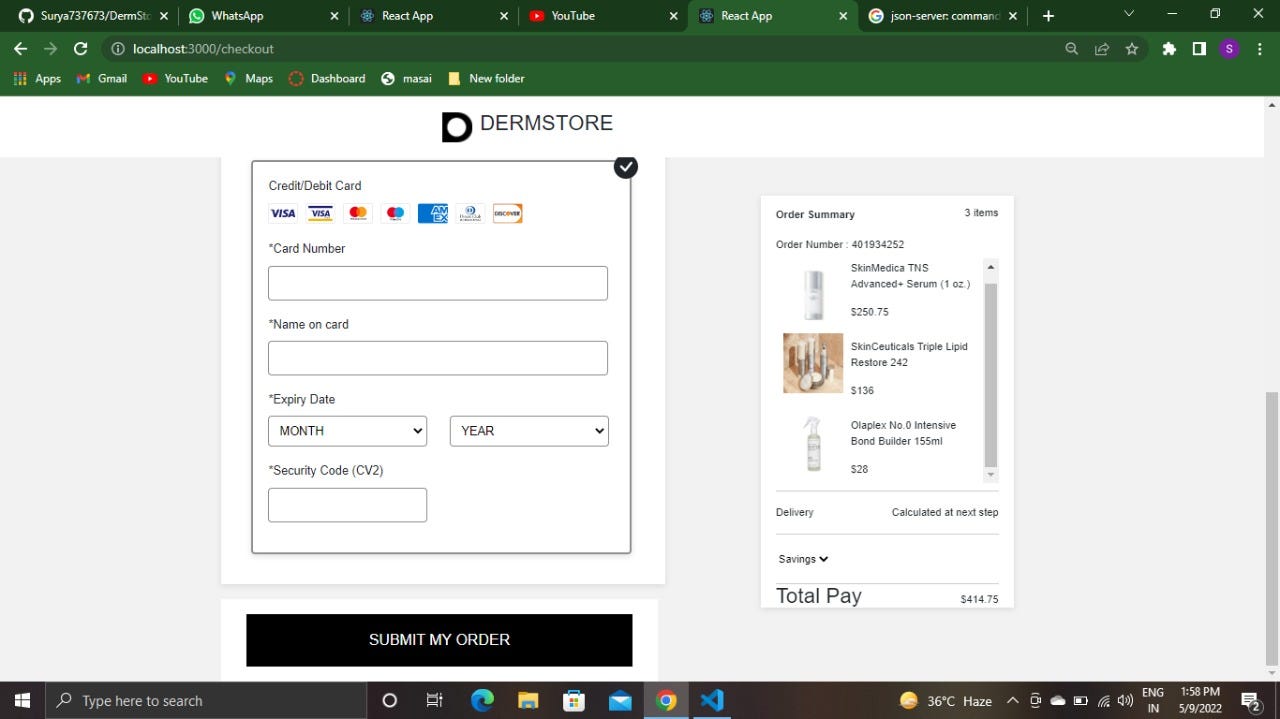
Task: Click the share page icon in address bar
Action: [x=1102, y=48]
